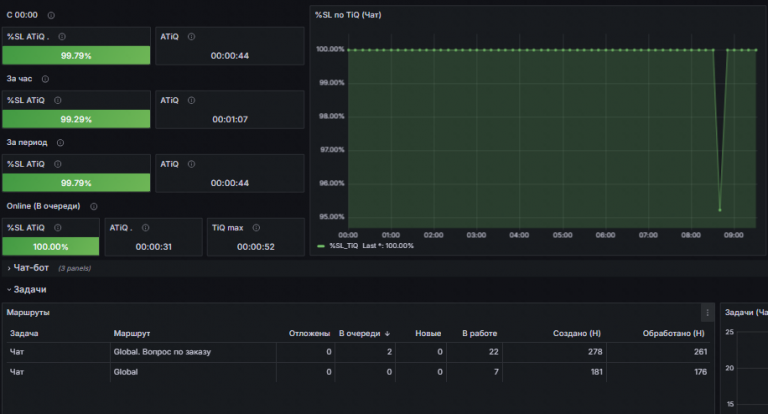Image resolution: width=768 pixels, height=414 pixels.
Task: Click info icon beside За час heading
Action: pos(45,79)
